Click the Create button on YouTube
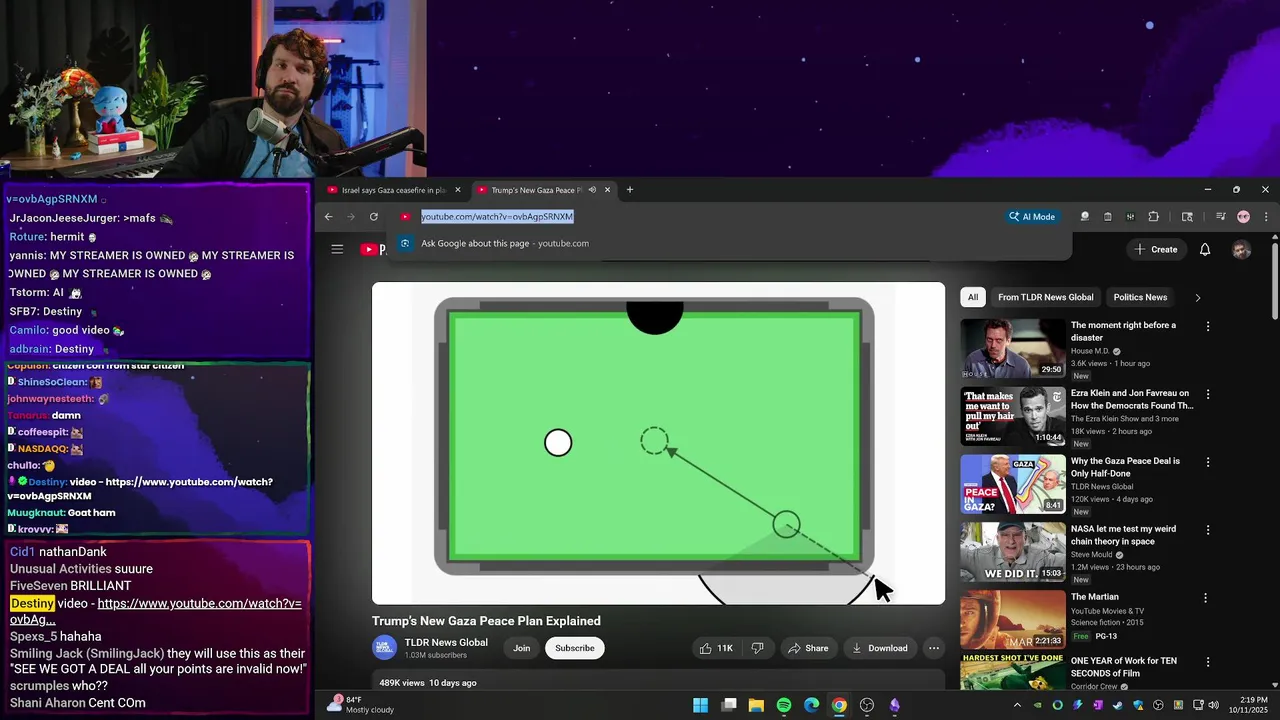1280x720 pixels. click(1156, 249)
